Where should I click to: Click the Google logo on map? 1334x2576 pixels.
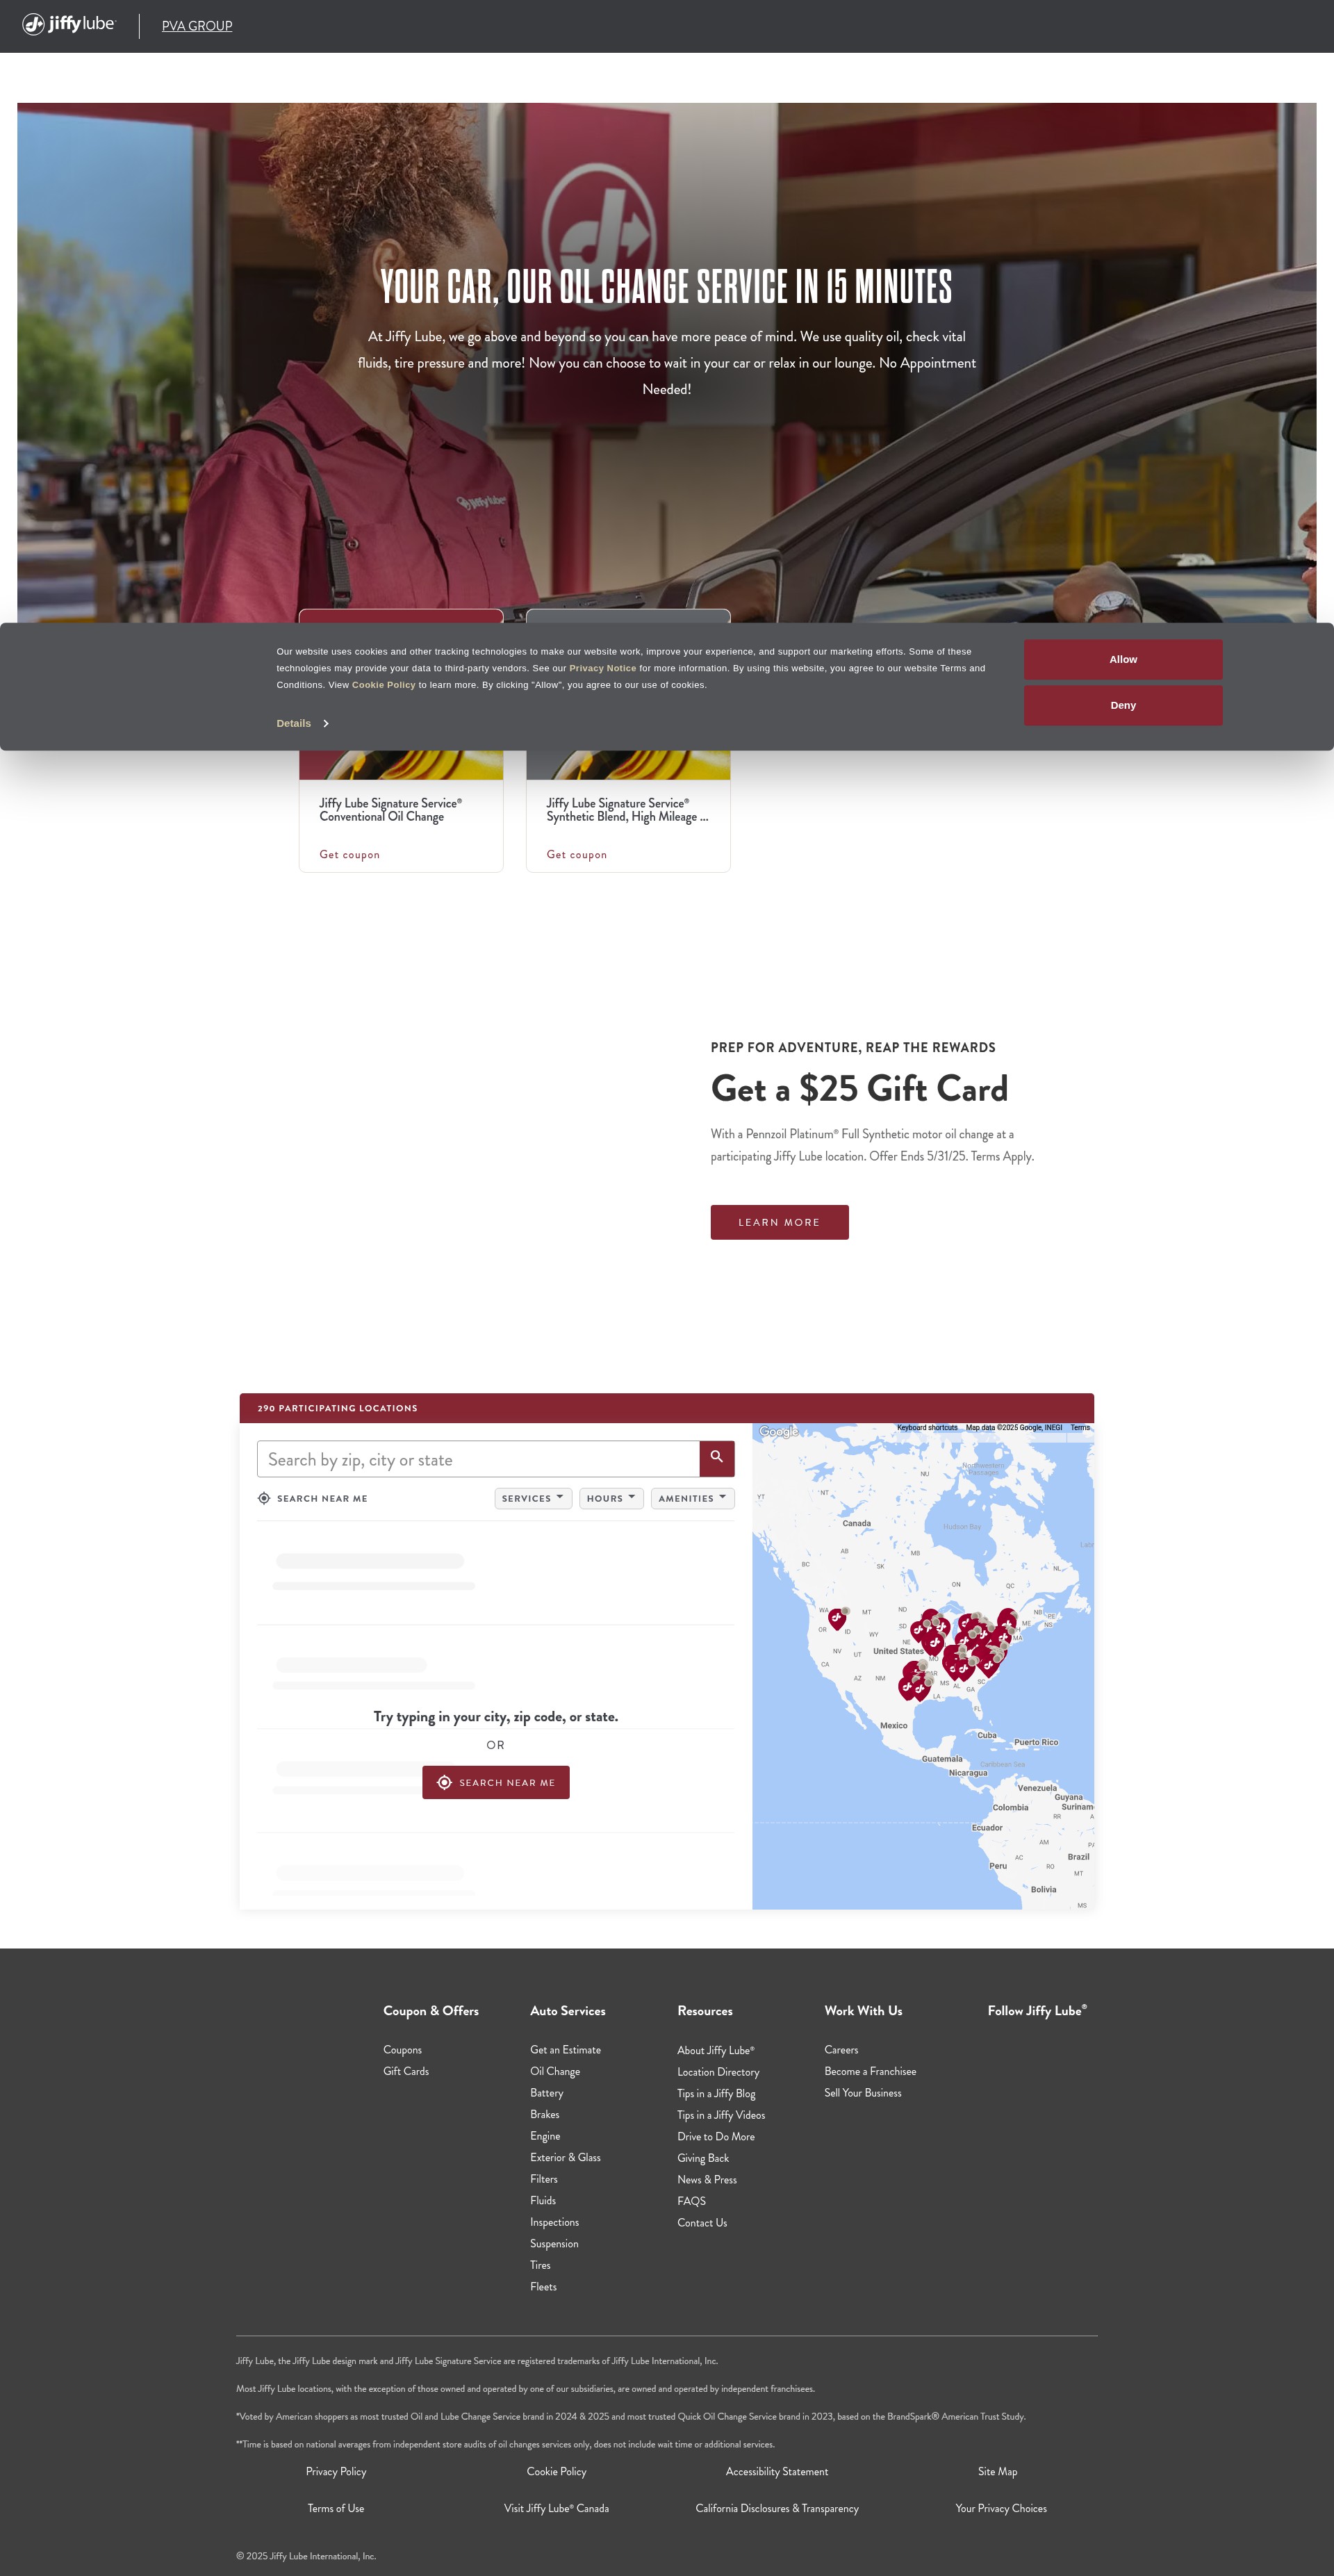(778, 1432)
